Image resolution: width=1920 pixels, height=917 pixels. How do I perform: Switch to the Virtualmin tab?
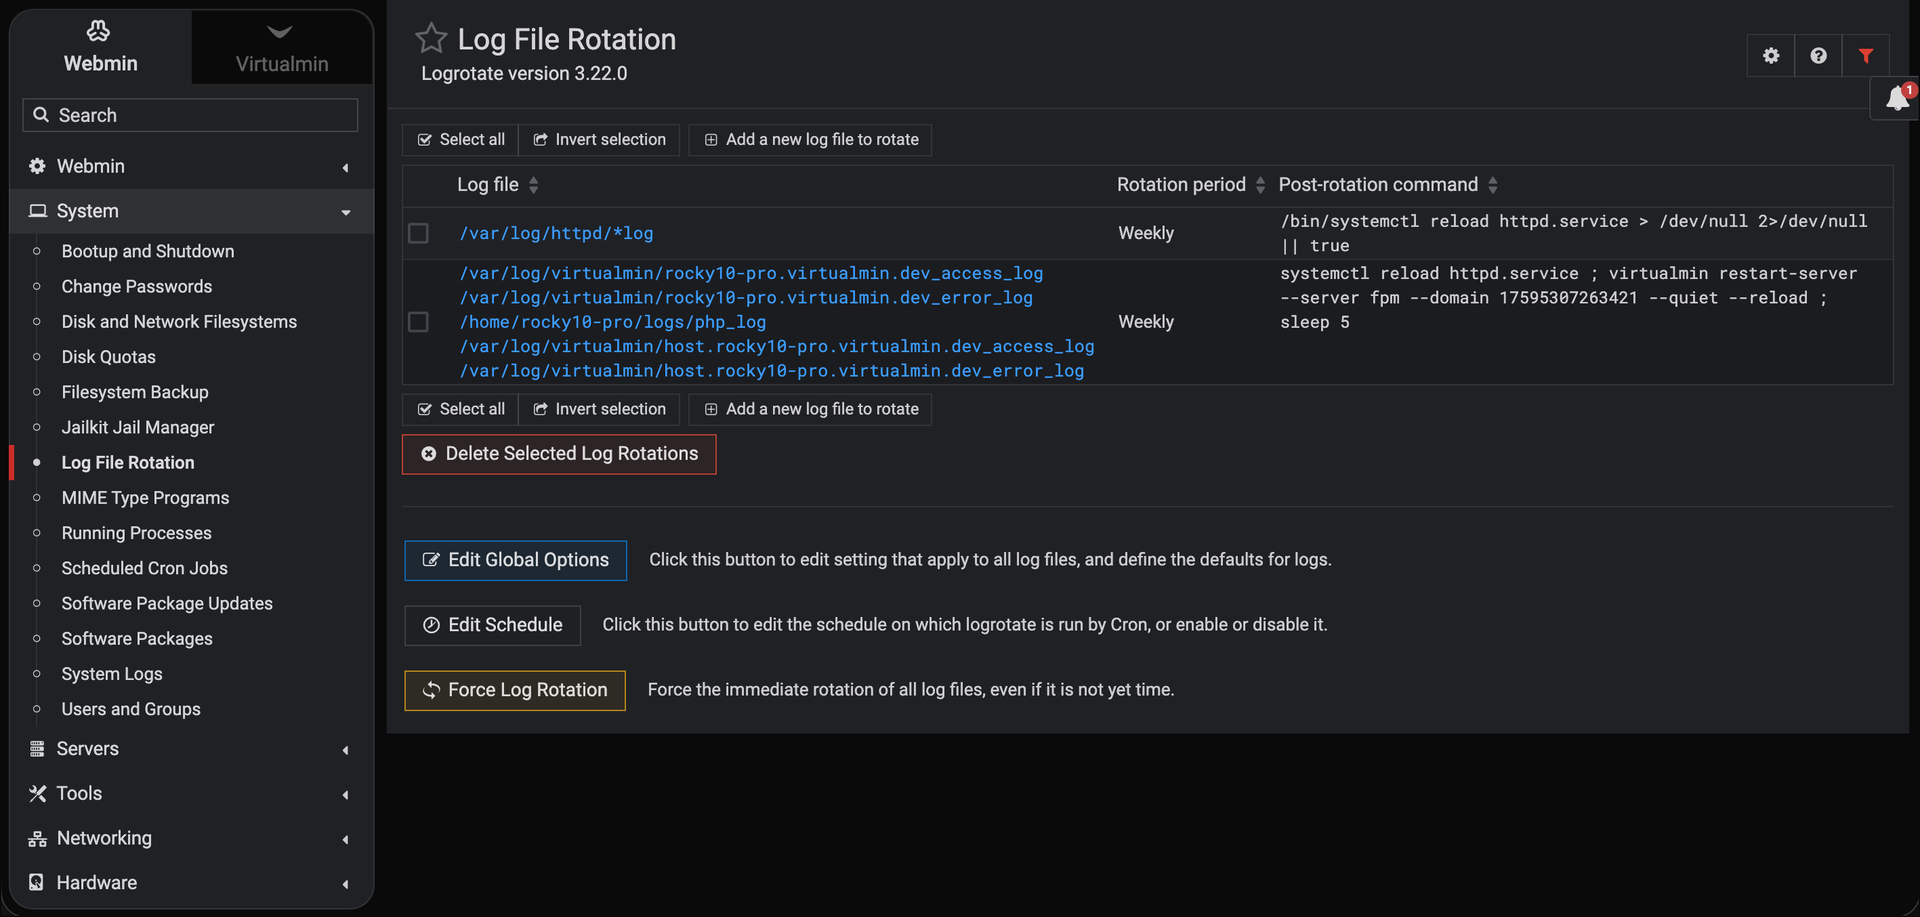282,48
